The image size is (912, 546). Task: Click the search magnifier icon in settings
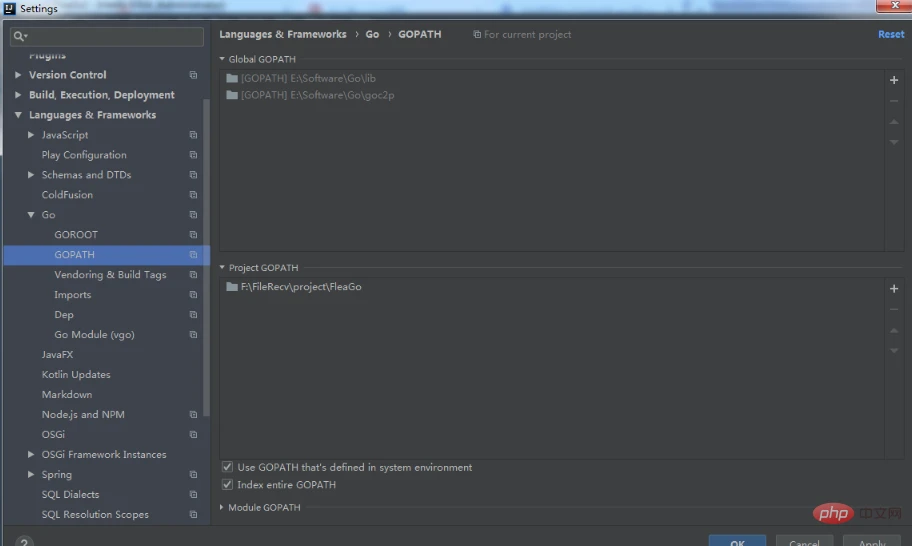point(20,36)
